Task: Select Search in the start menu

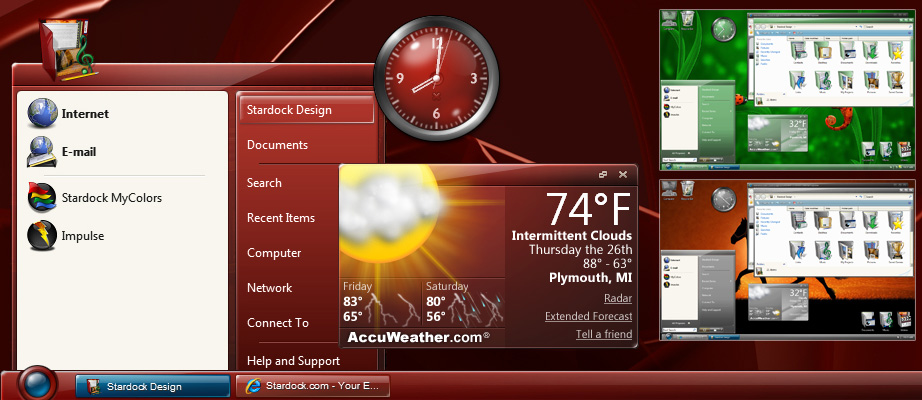Action: (264, 183)
